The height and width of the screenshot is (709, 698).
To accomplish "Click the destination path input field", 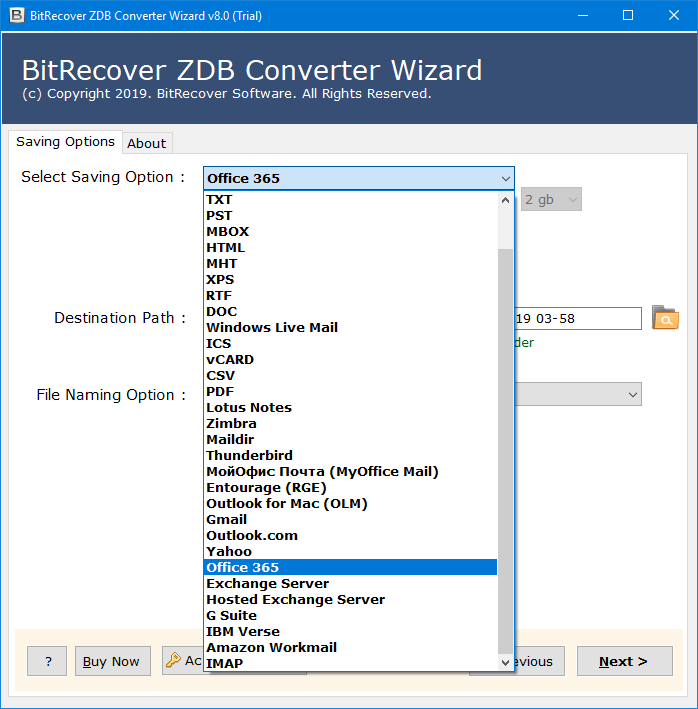I will pos(577,318).
